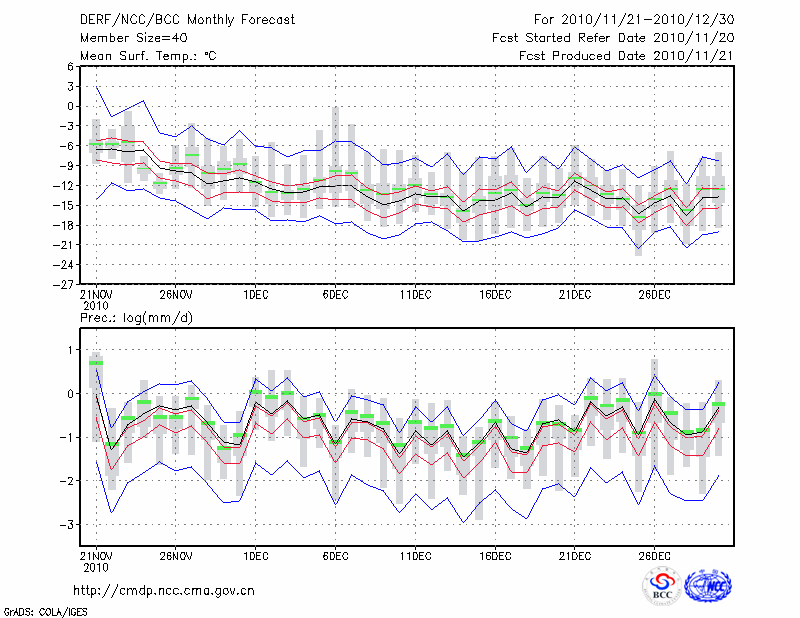Click the Fcst Started Refer Date line
Viewport: 800px width, 618px height.
[613, 38]
